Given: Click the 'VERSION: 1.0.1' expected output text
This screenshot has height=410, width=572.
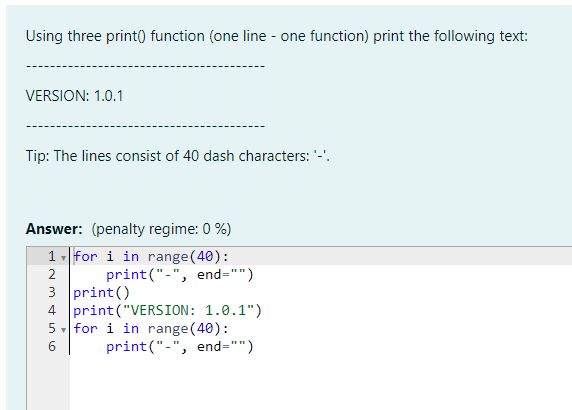Looking at the screenshot, I should pyautogui.click(x=74, y=96).
